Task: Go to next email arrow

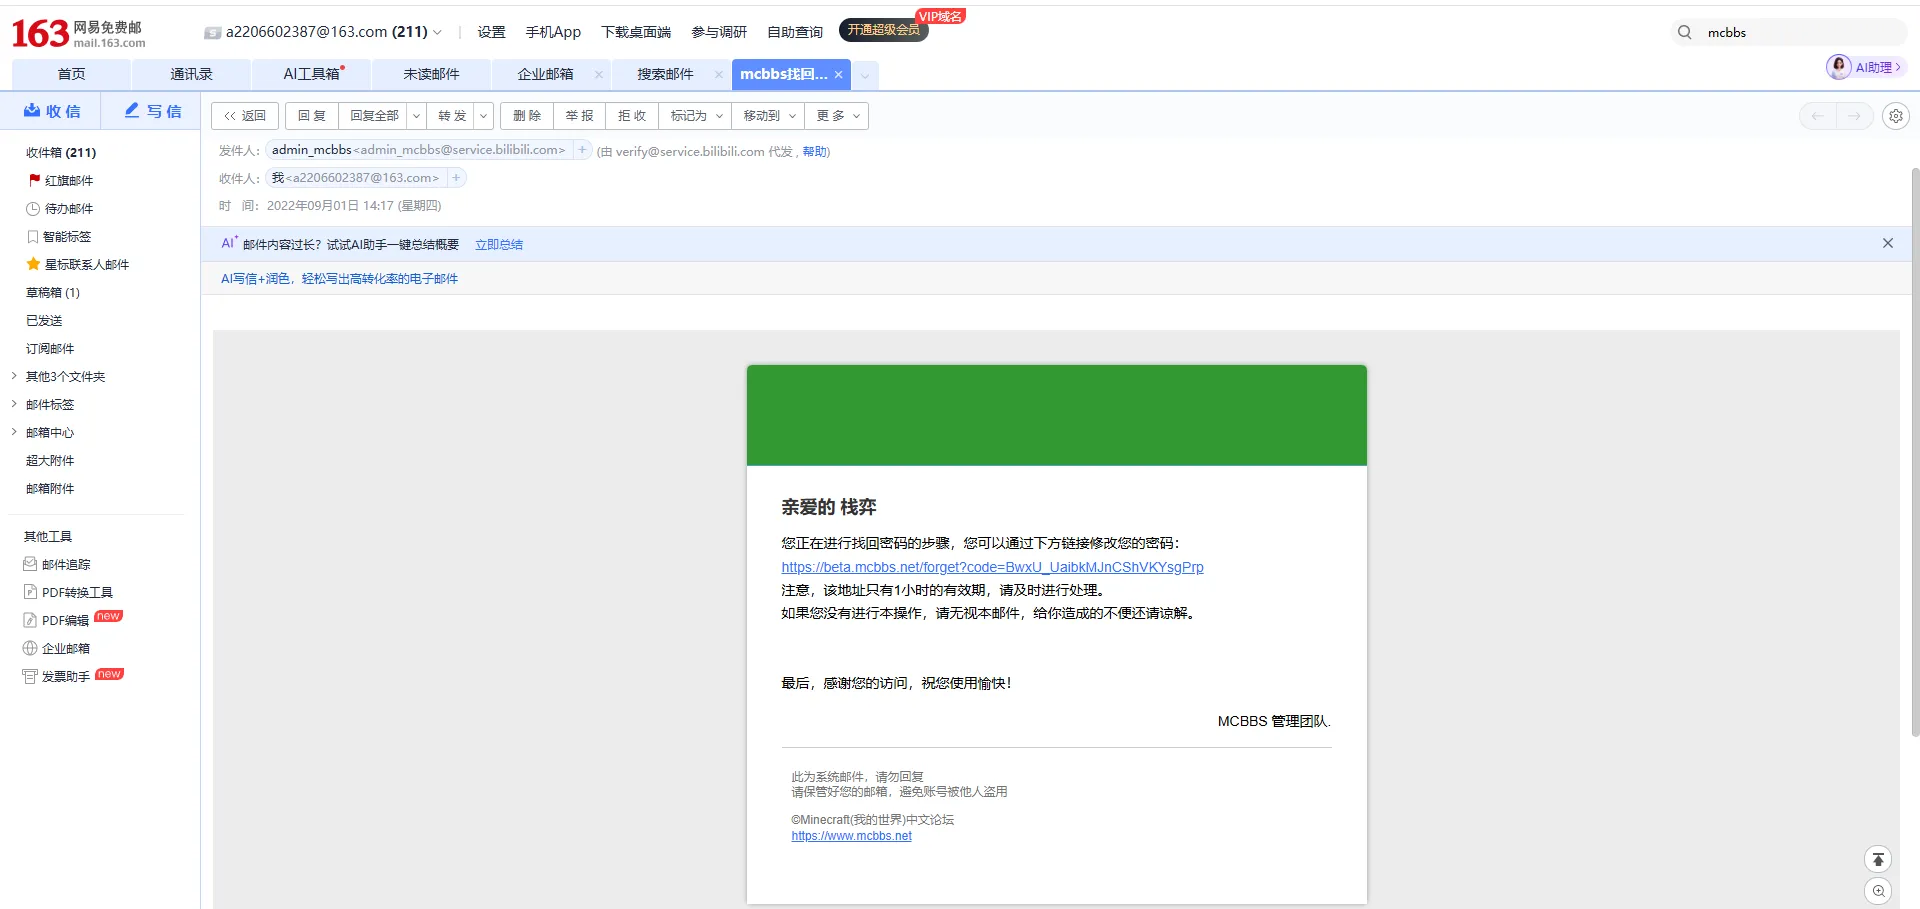Action: [1855, 116]
